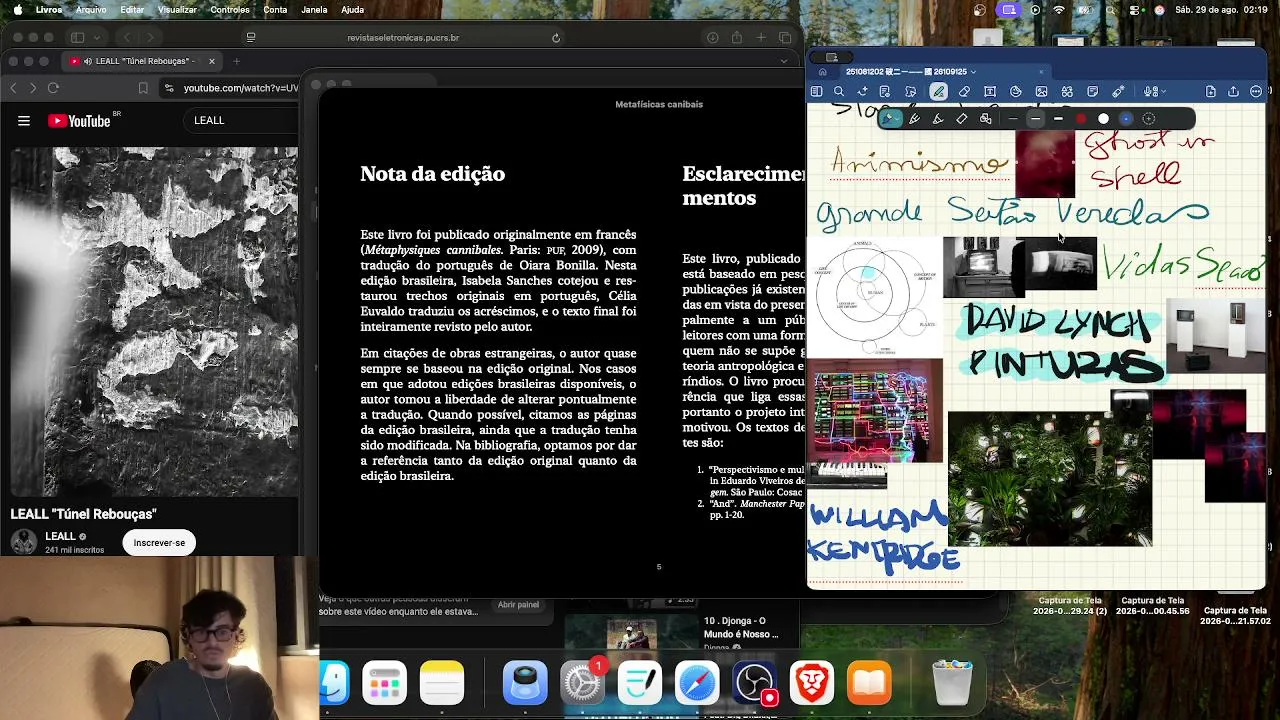The image size is (1280, 720).
Task: Click the share icon in the notes app
Action: 1233,92
